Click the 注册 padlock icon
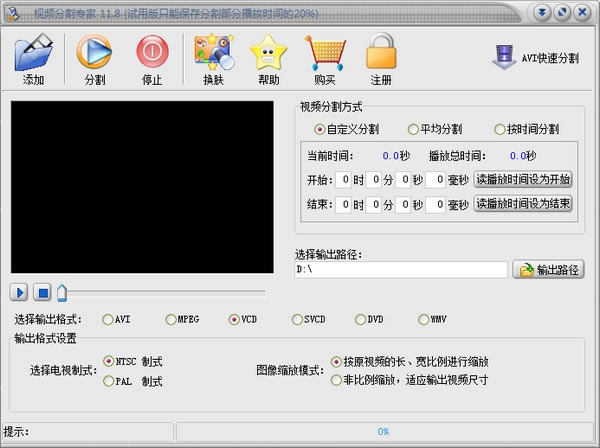 coord(381,52)
